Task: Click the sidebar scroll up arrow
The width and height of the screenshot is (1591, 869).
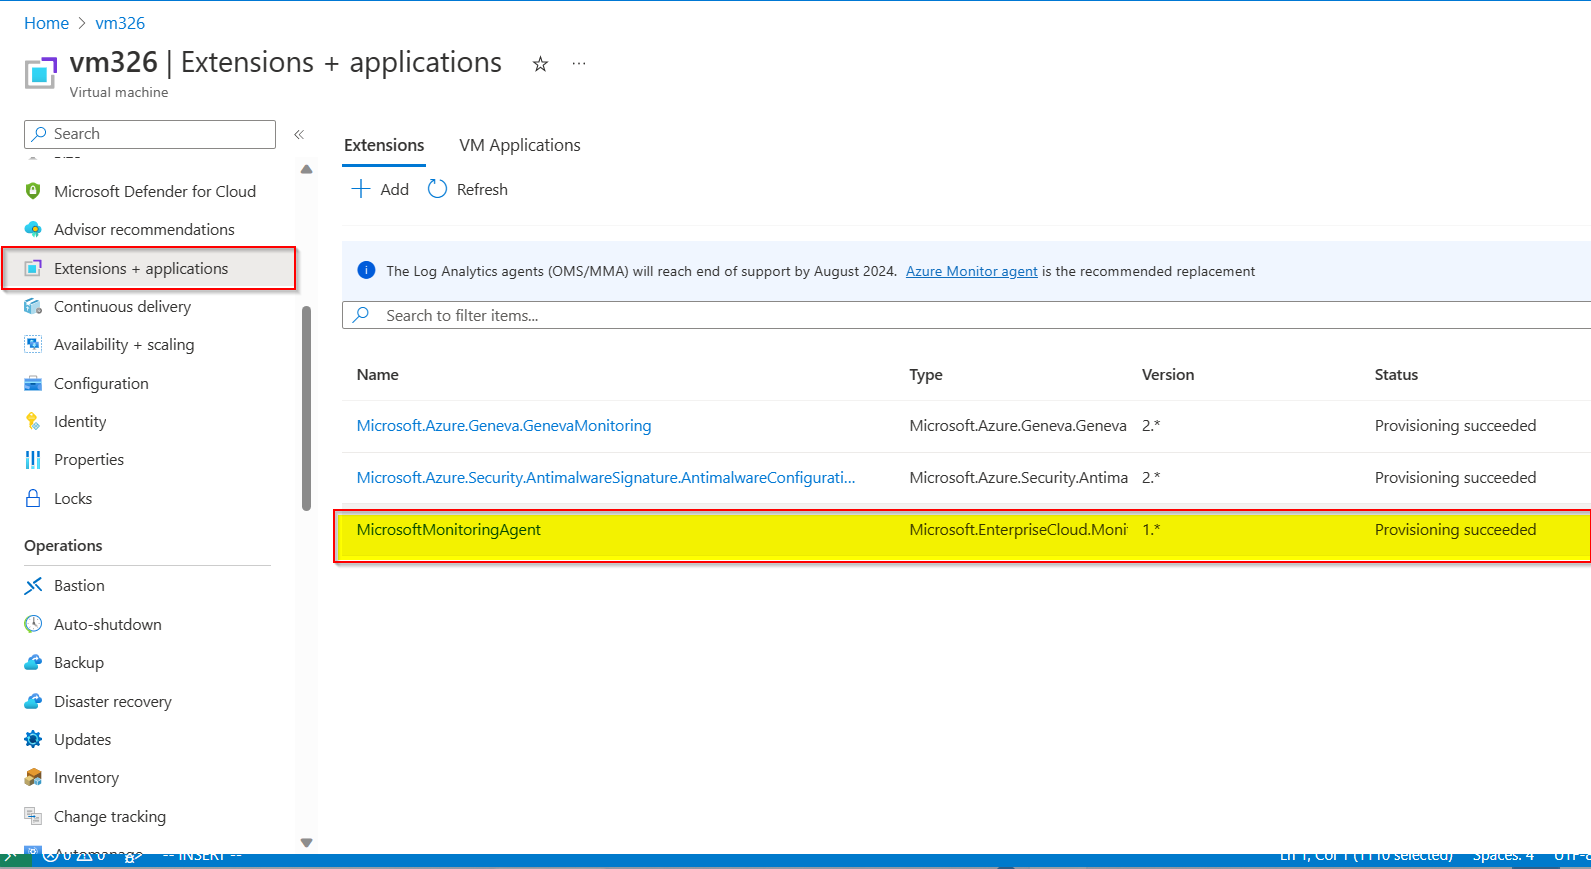Action: tap(306, 169)
